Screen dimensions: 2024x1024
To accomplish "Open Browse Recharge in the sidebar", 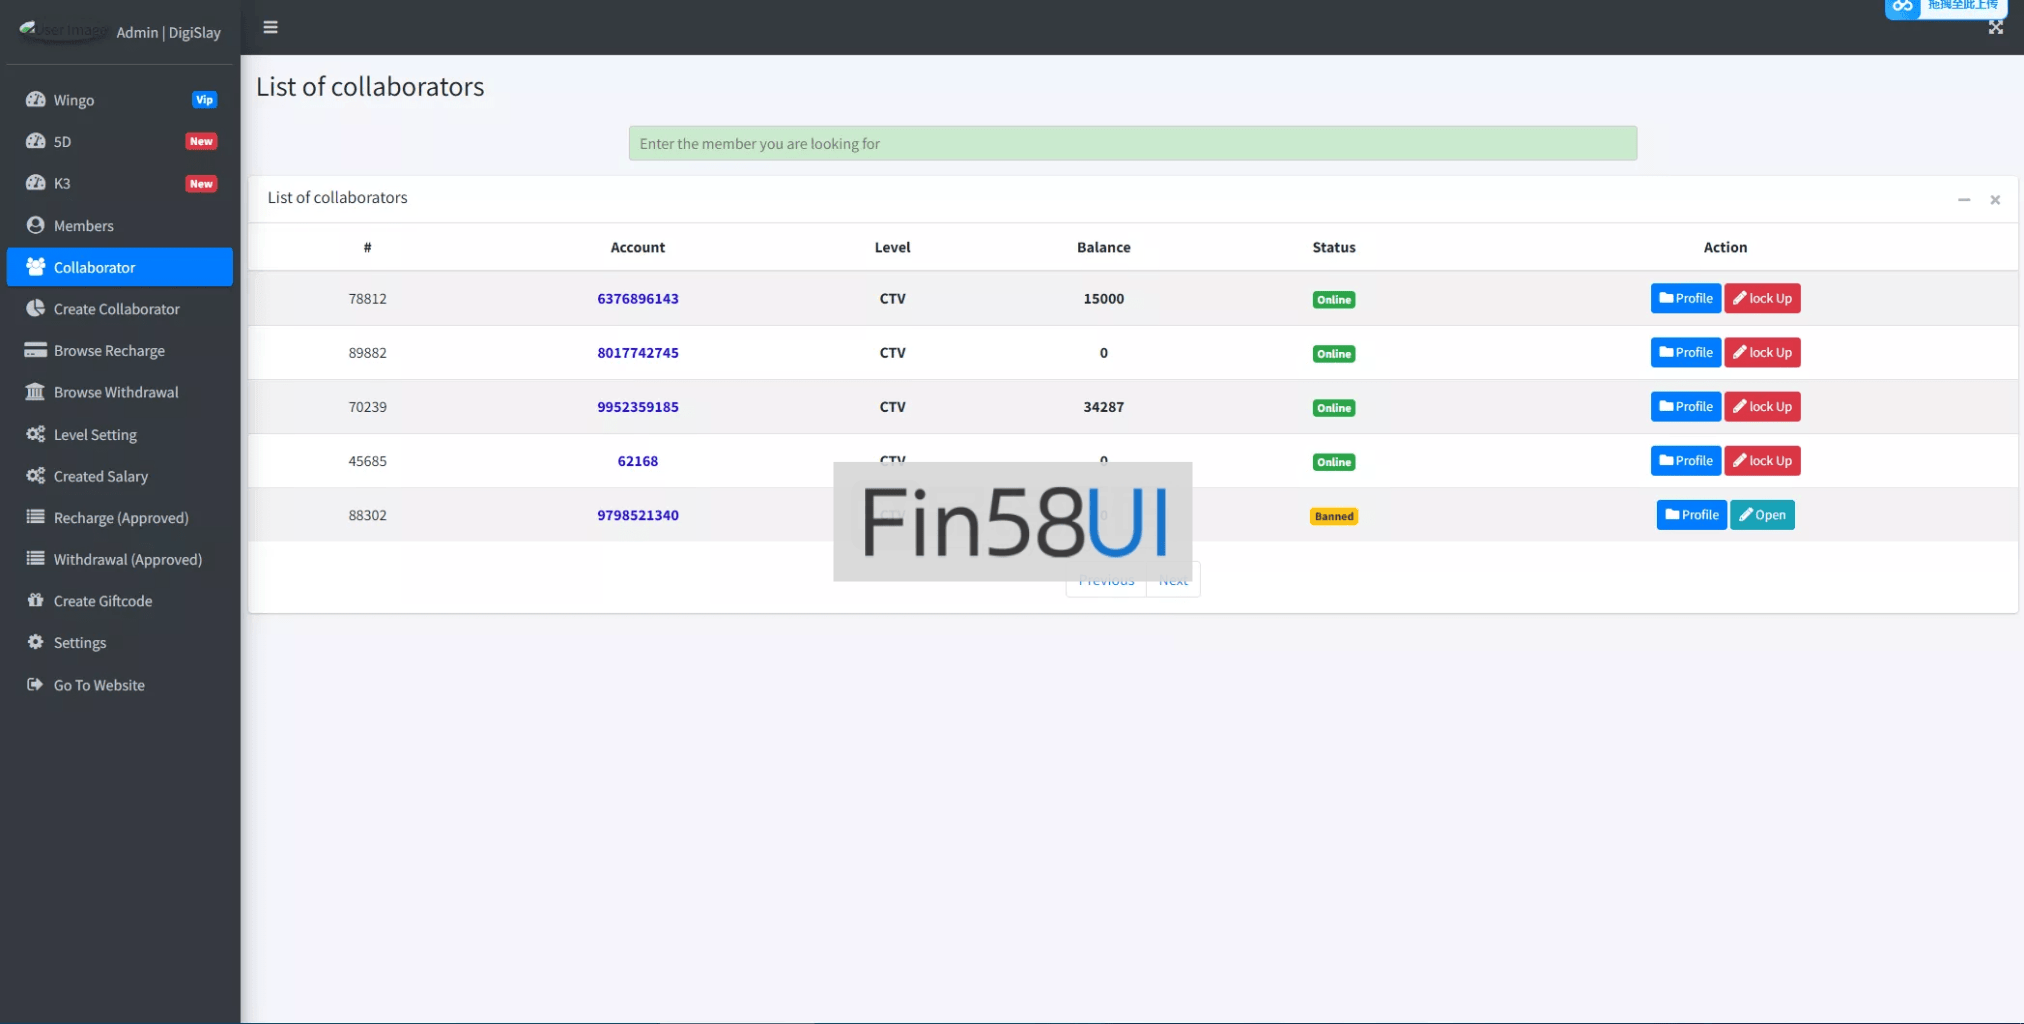I will 109,351.
